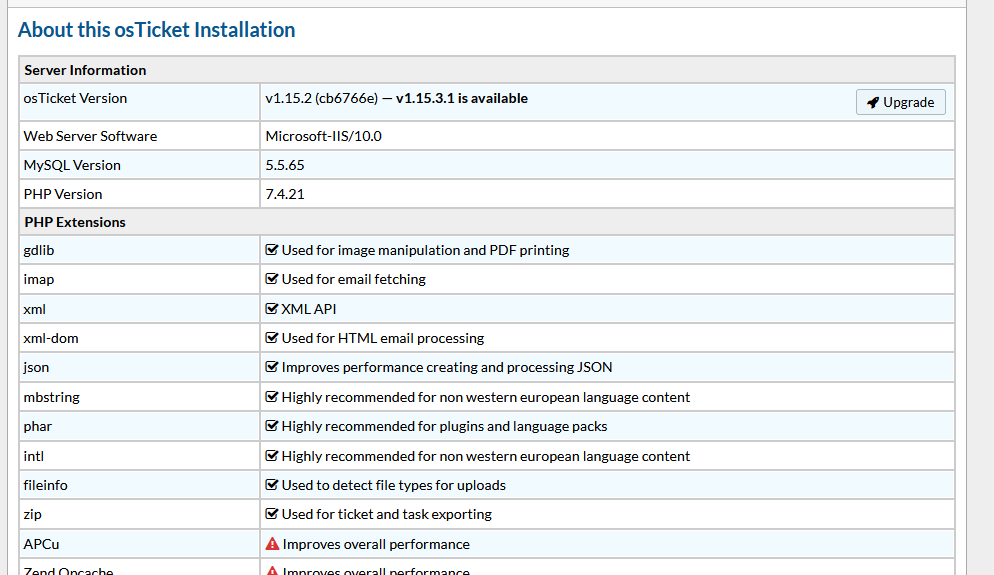Click the 'intl' extension name

point(34,456)
